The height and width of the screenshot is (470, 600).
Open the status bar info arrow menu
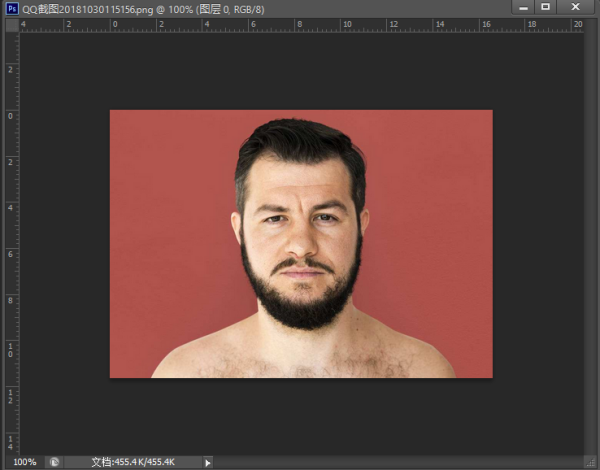(208, 462)
